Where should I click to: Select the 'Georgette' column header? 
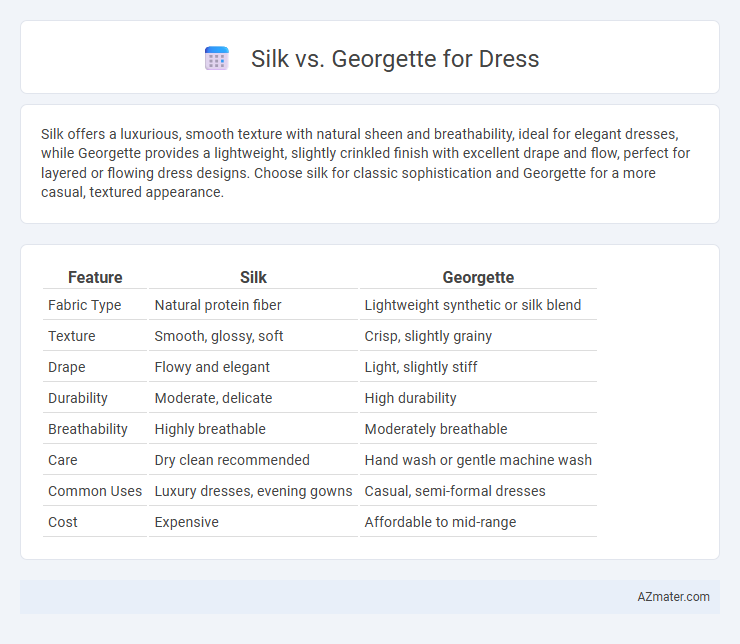478,277
